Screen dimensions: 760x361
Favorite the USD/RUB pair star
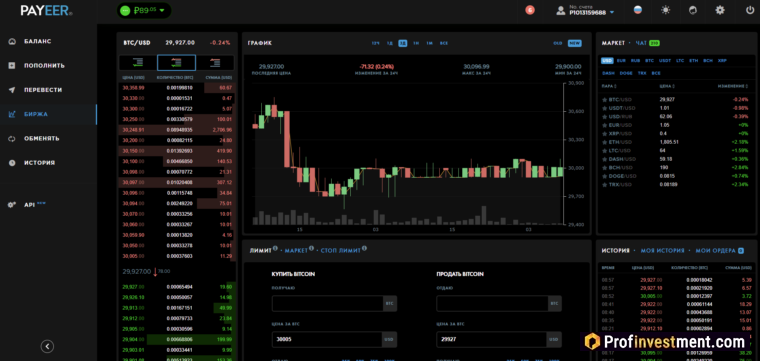(604, 116)
